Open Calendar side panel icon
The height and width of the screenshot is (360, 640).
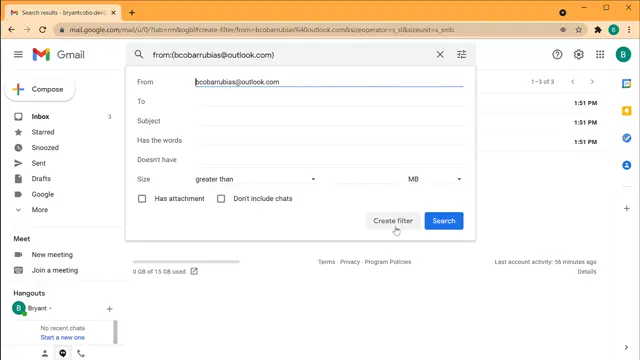coord(627,84)
